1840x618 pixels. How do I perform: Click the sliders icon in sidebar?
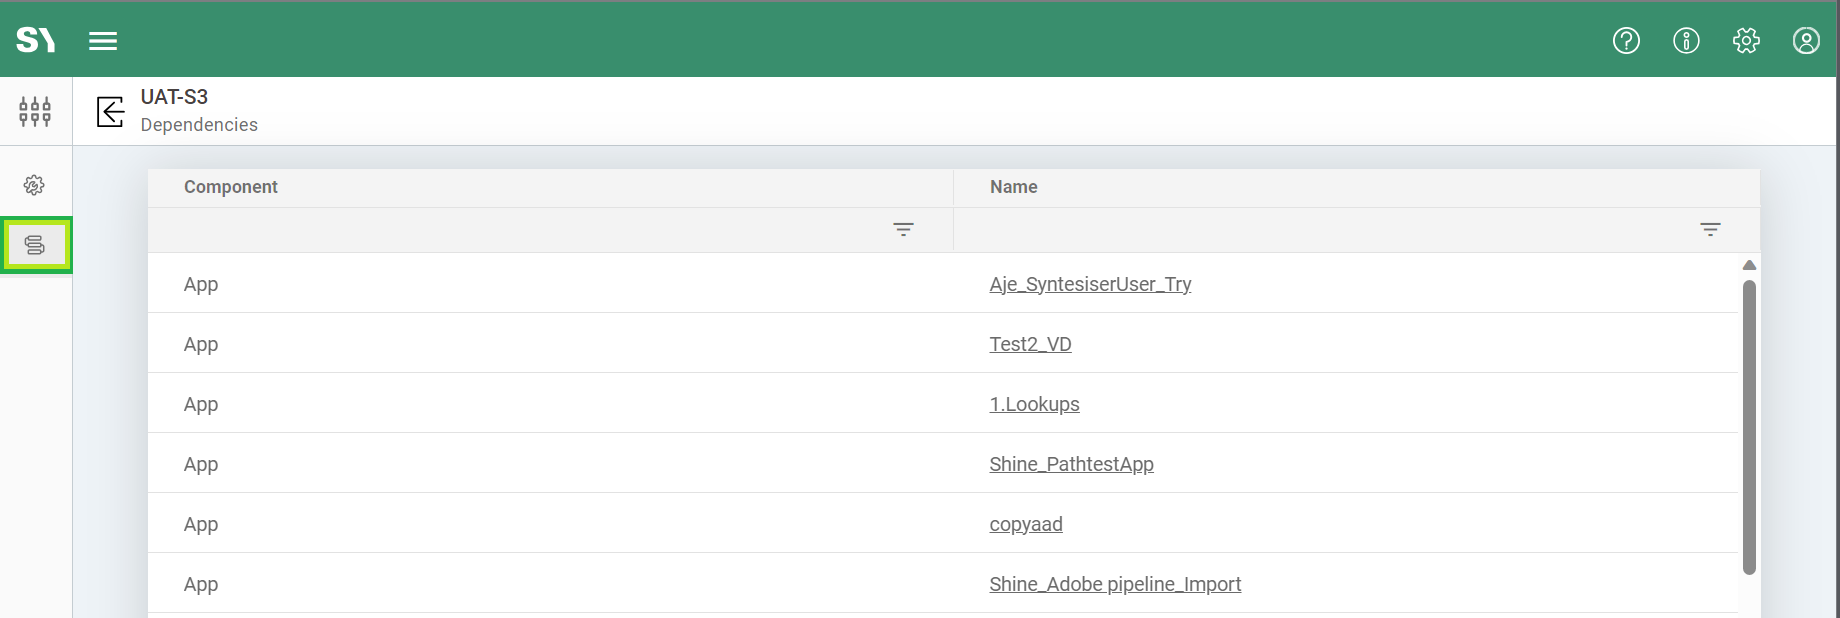coord(35,111)
